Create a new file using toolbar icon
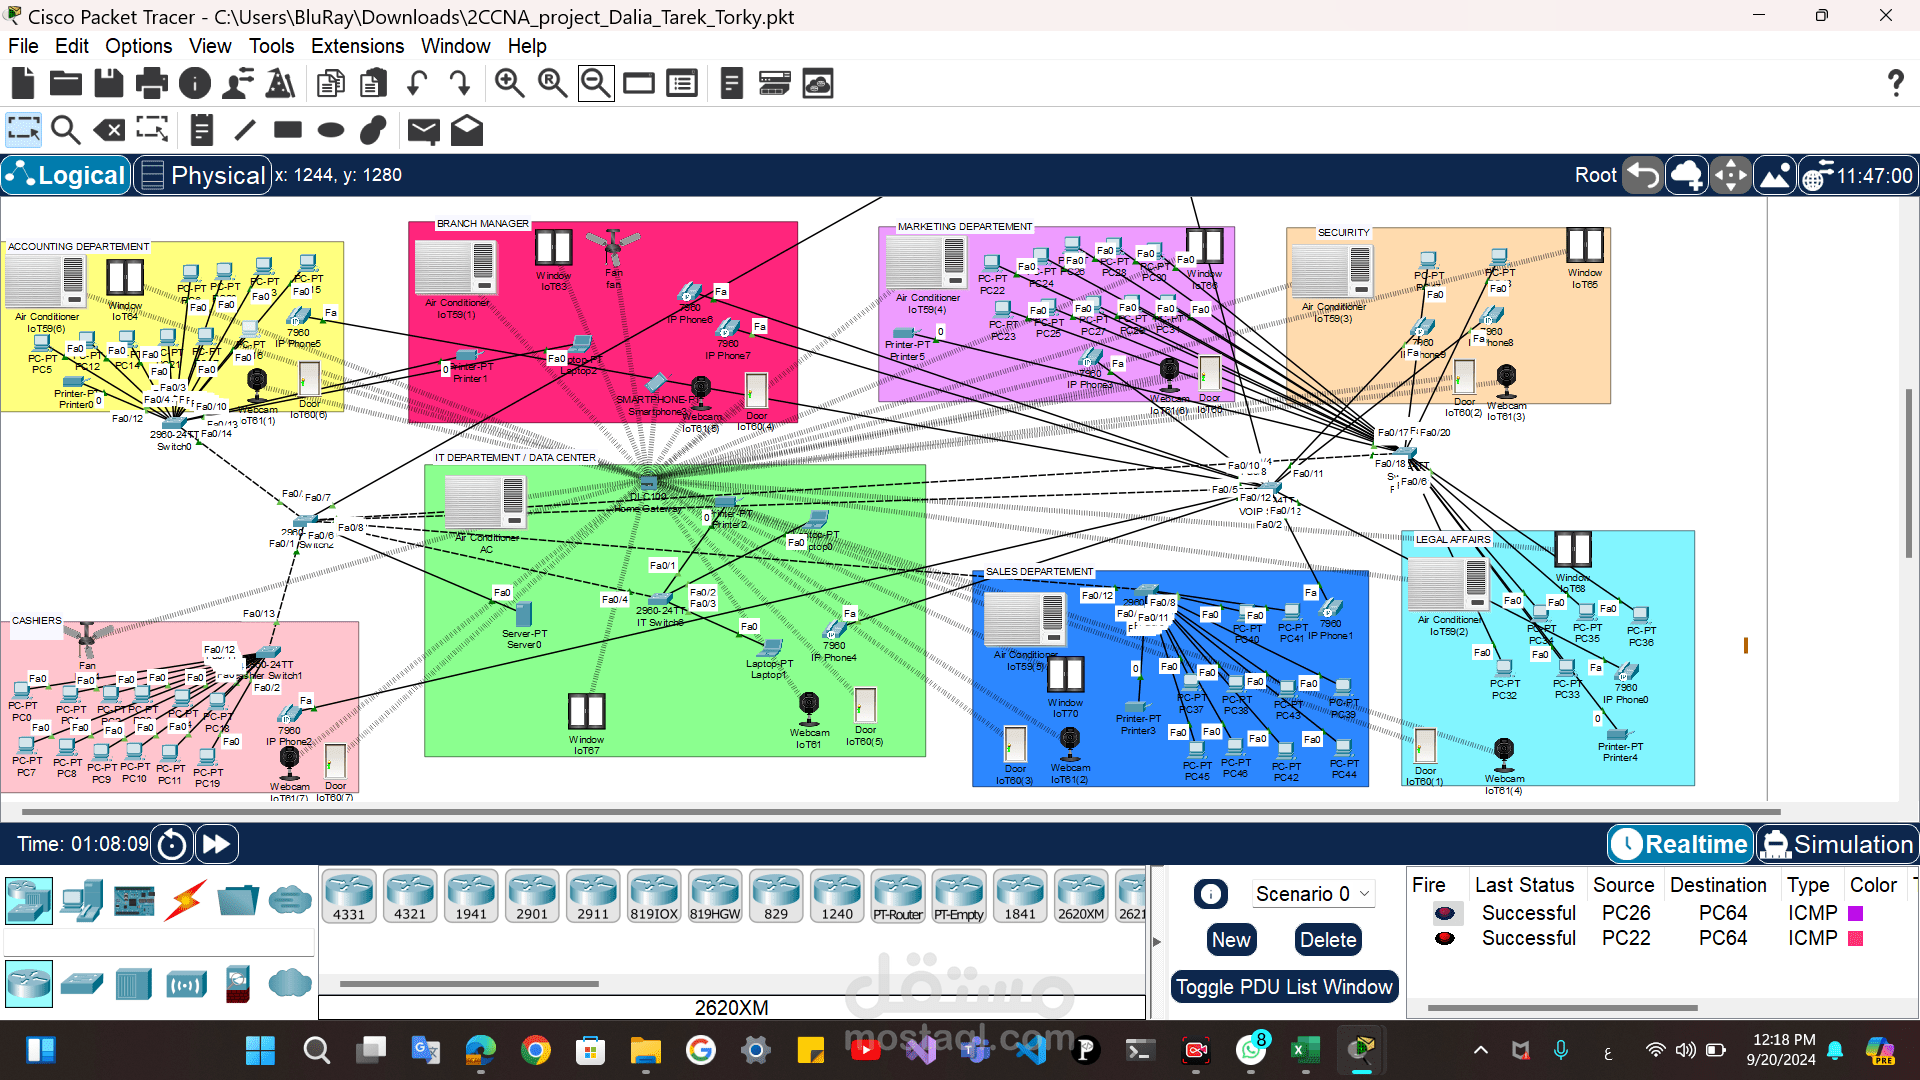The image size is (1920, 1080). 23,84
